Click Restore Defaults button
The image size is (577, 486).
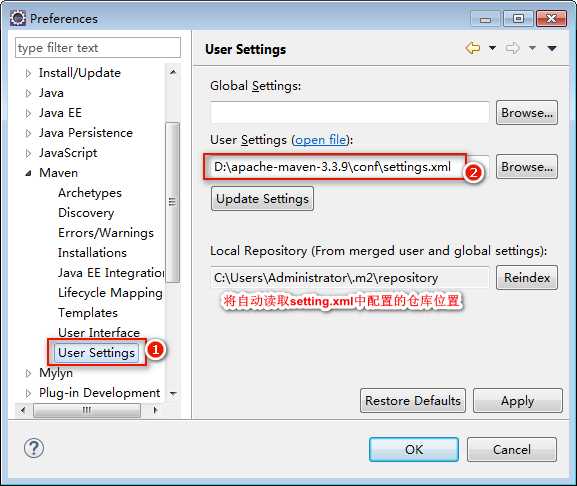413,400
